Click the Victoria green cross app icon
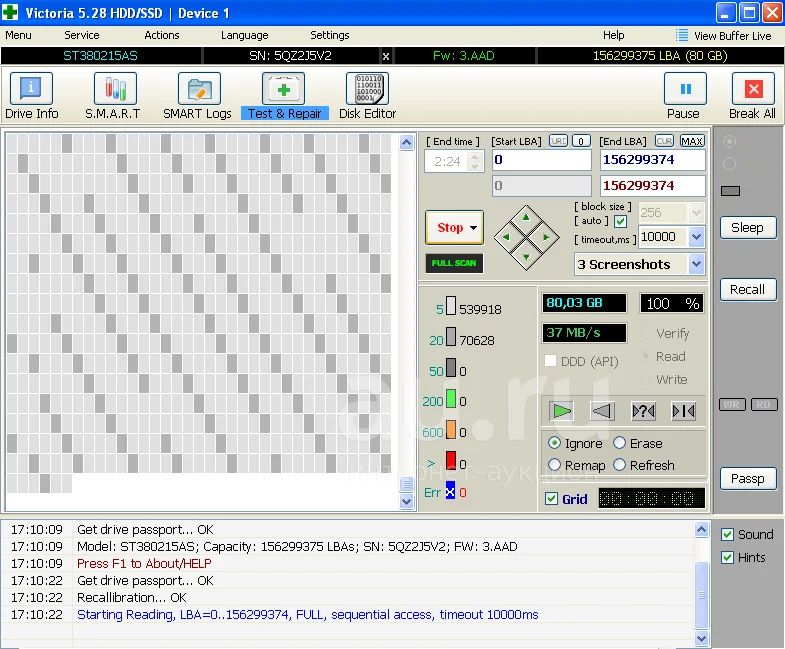 (10, 12)
